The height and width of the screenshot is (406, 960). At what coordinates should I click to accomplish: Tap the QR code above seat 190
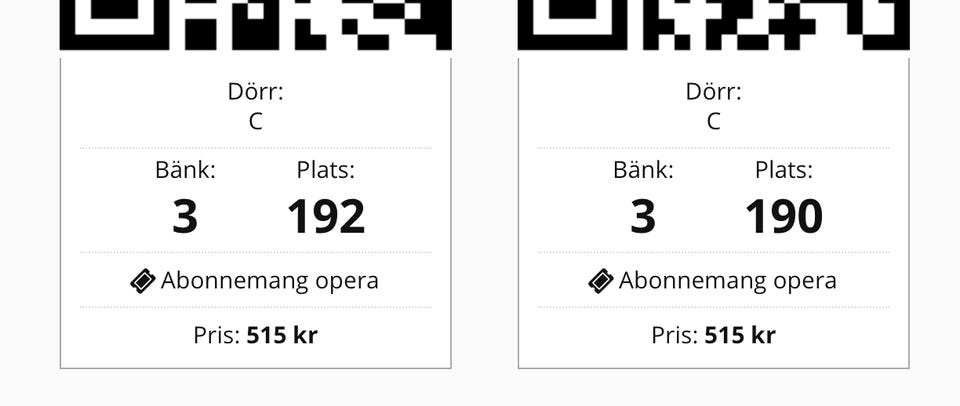(713, 24)
